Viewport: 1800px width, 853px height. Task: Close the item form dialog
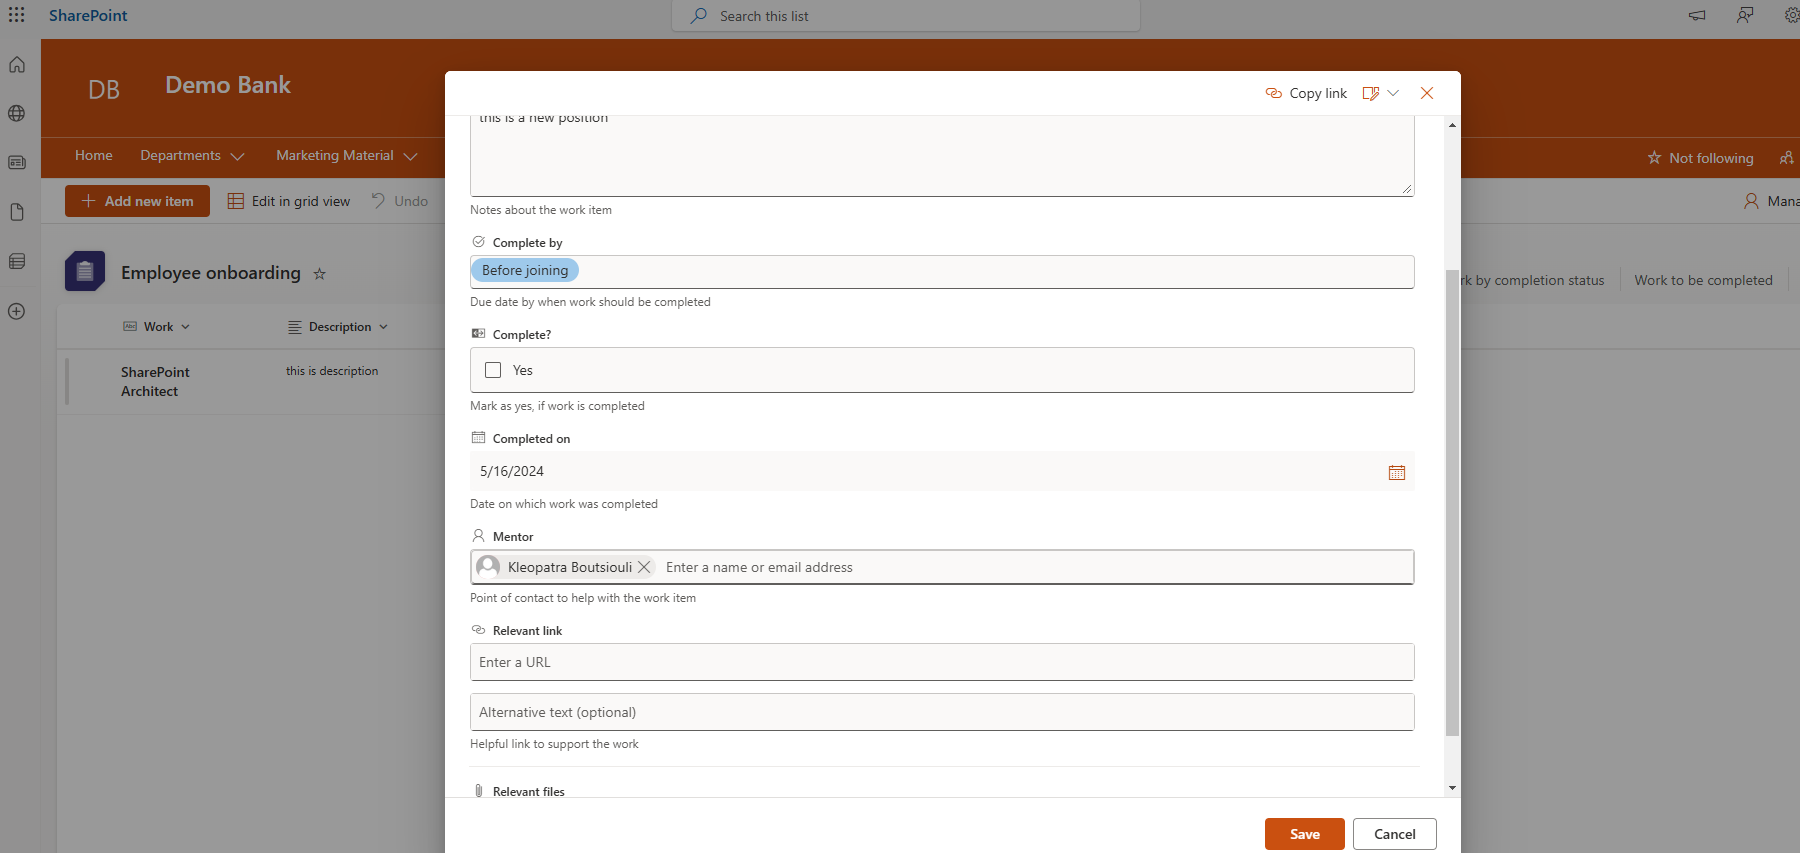pos(1427,93)
